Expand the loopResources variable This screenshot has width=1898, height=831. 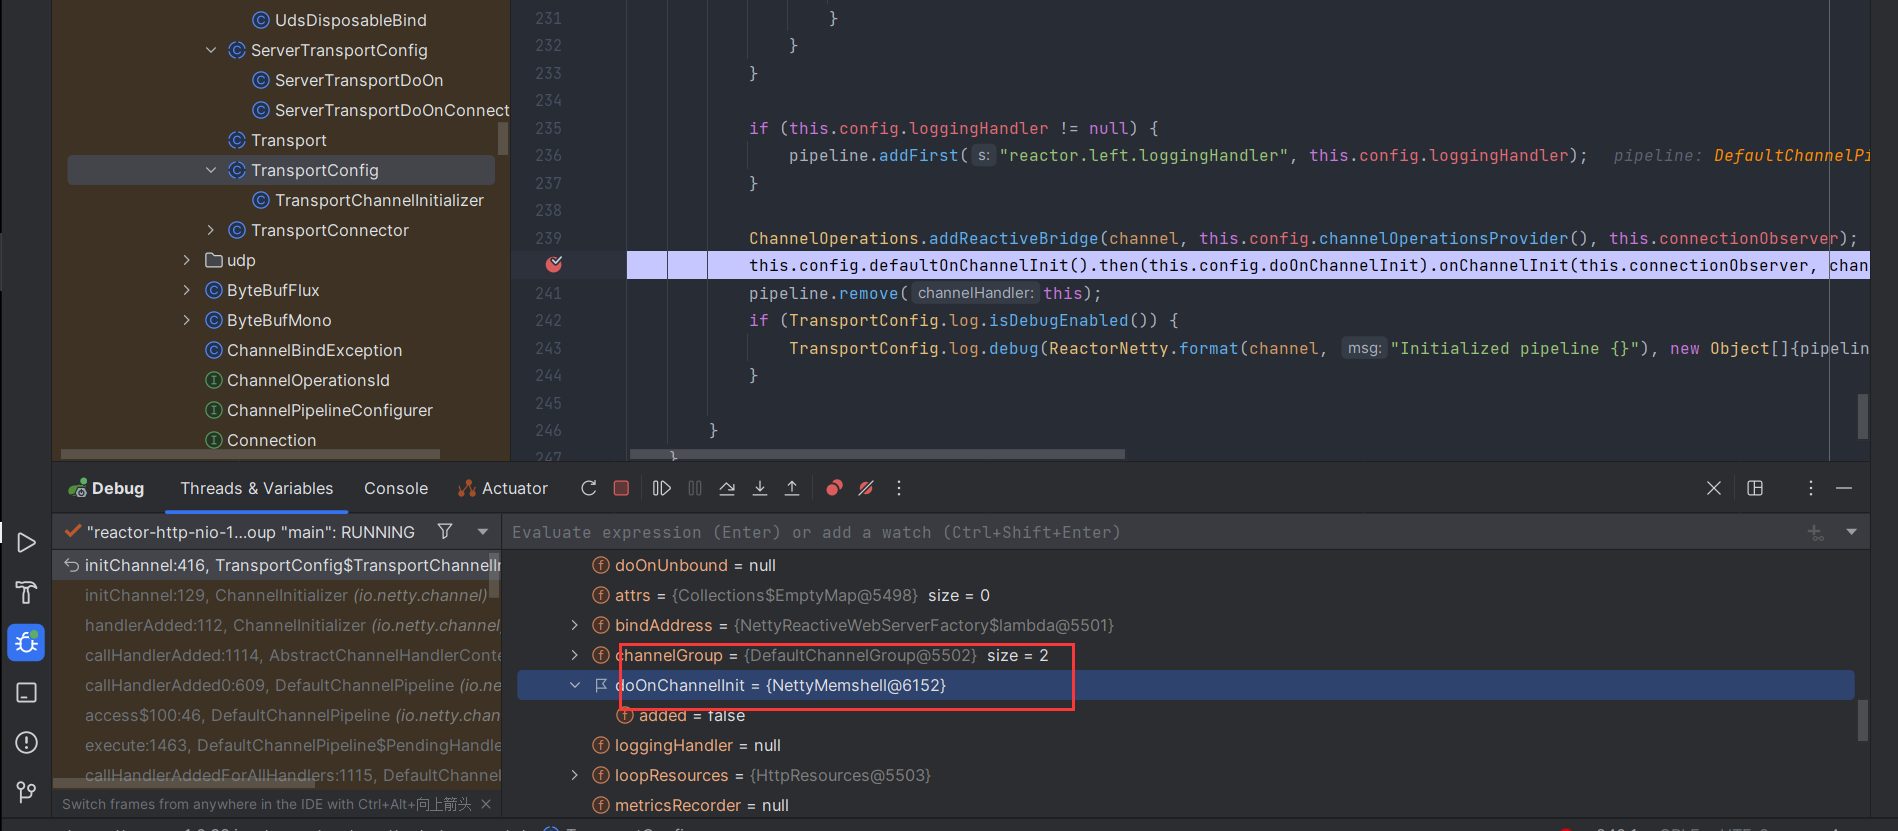tap(575, 775)
